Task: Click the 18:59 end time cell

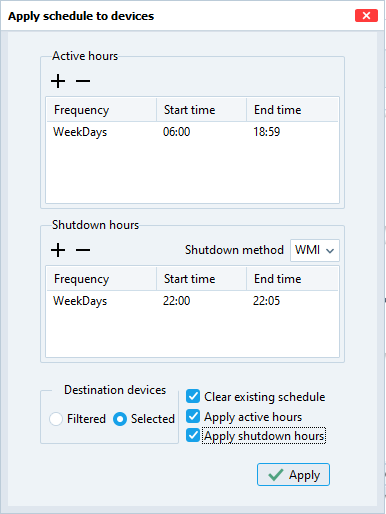Action: point(267,132)
